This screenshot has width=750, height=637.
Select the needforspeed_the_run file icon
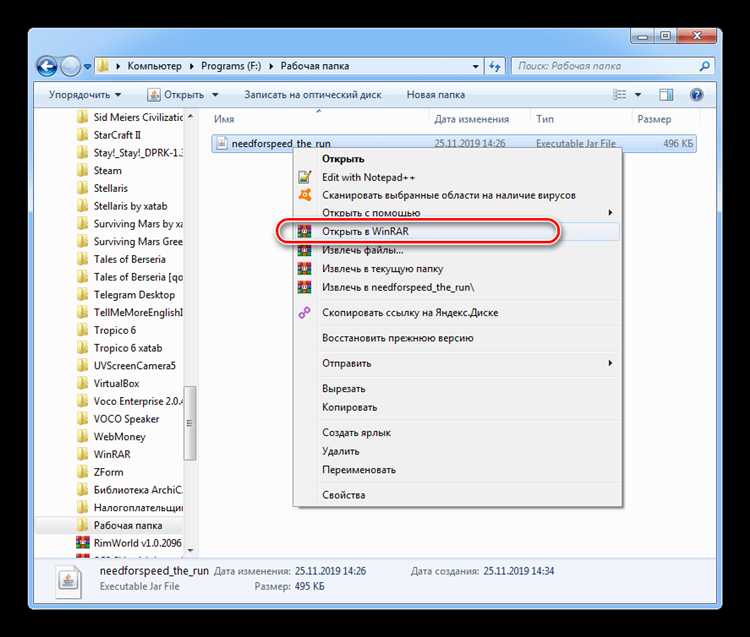click(221, 143)
